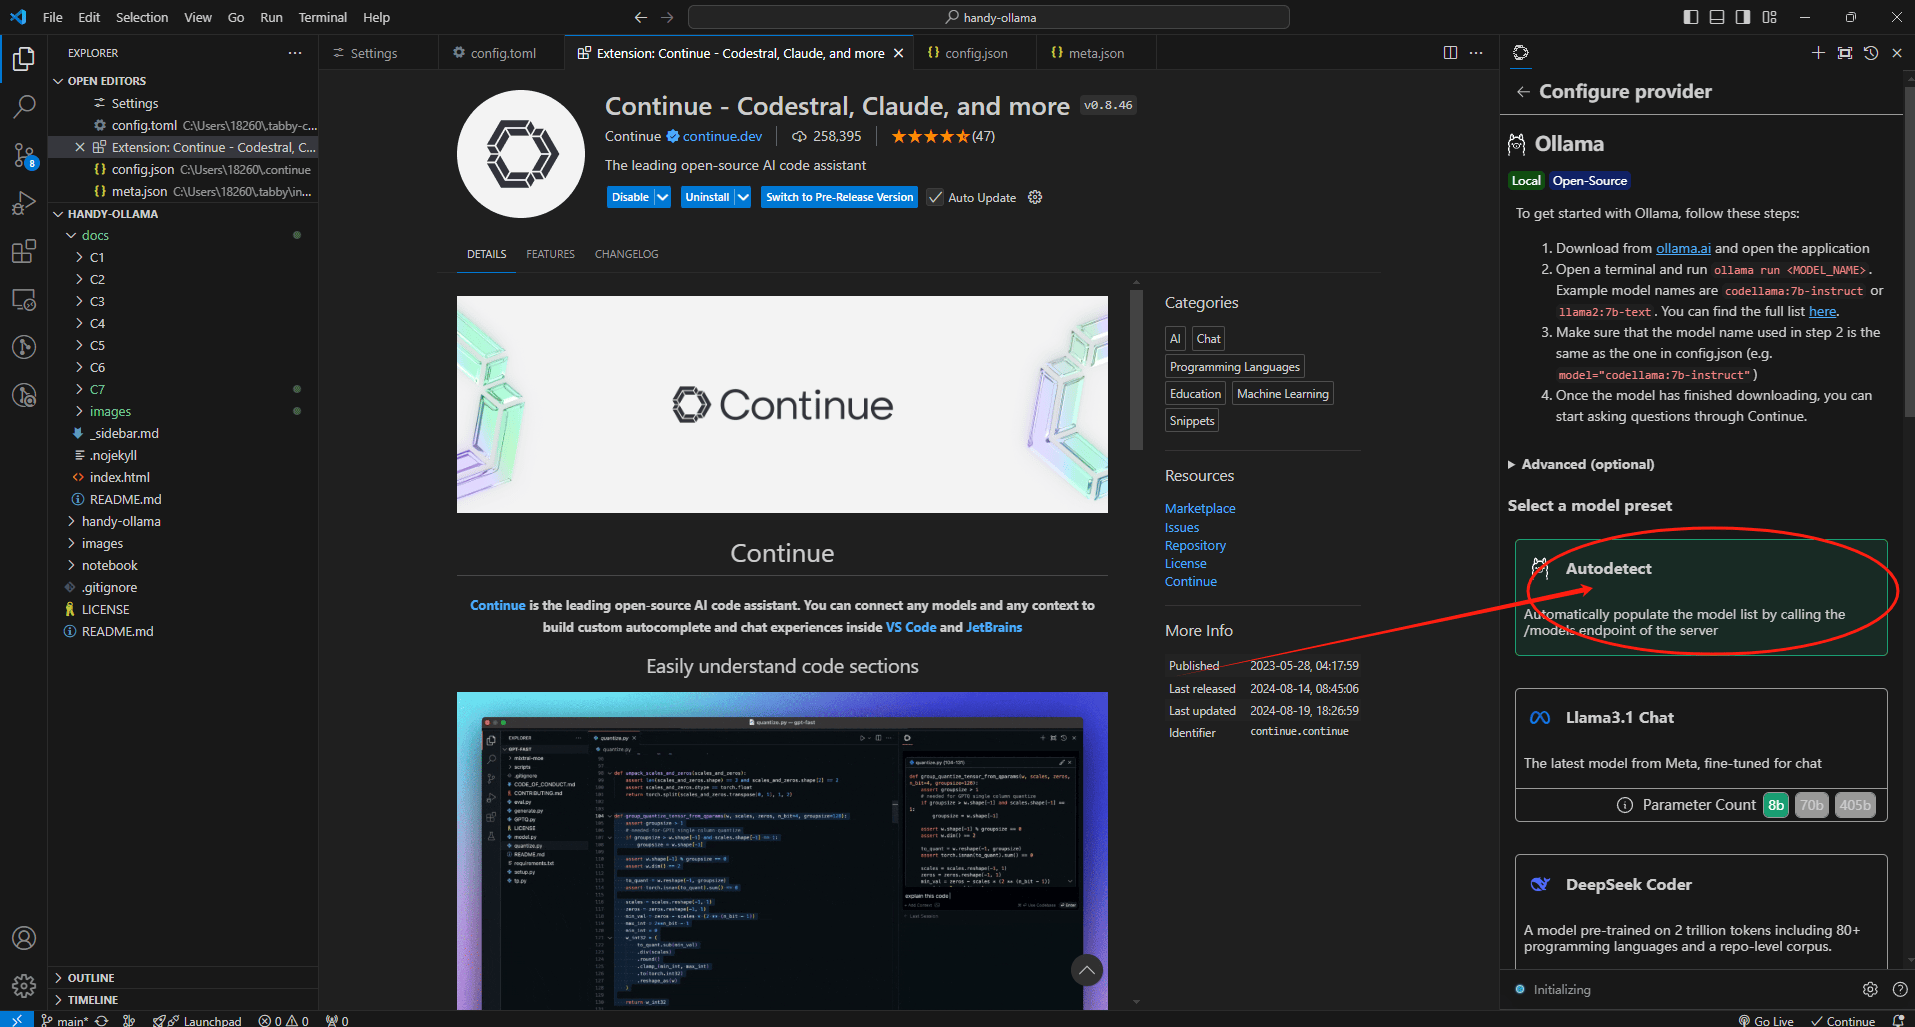Select the 405b parameter count option

pyautogui.click(x=1855, y=805)
